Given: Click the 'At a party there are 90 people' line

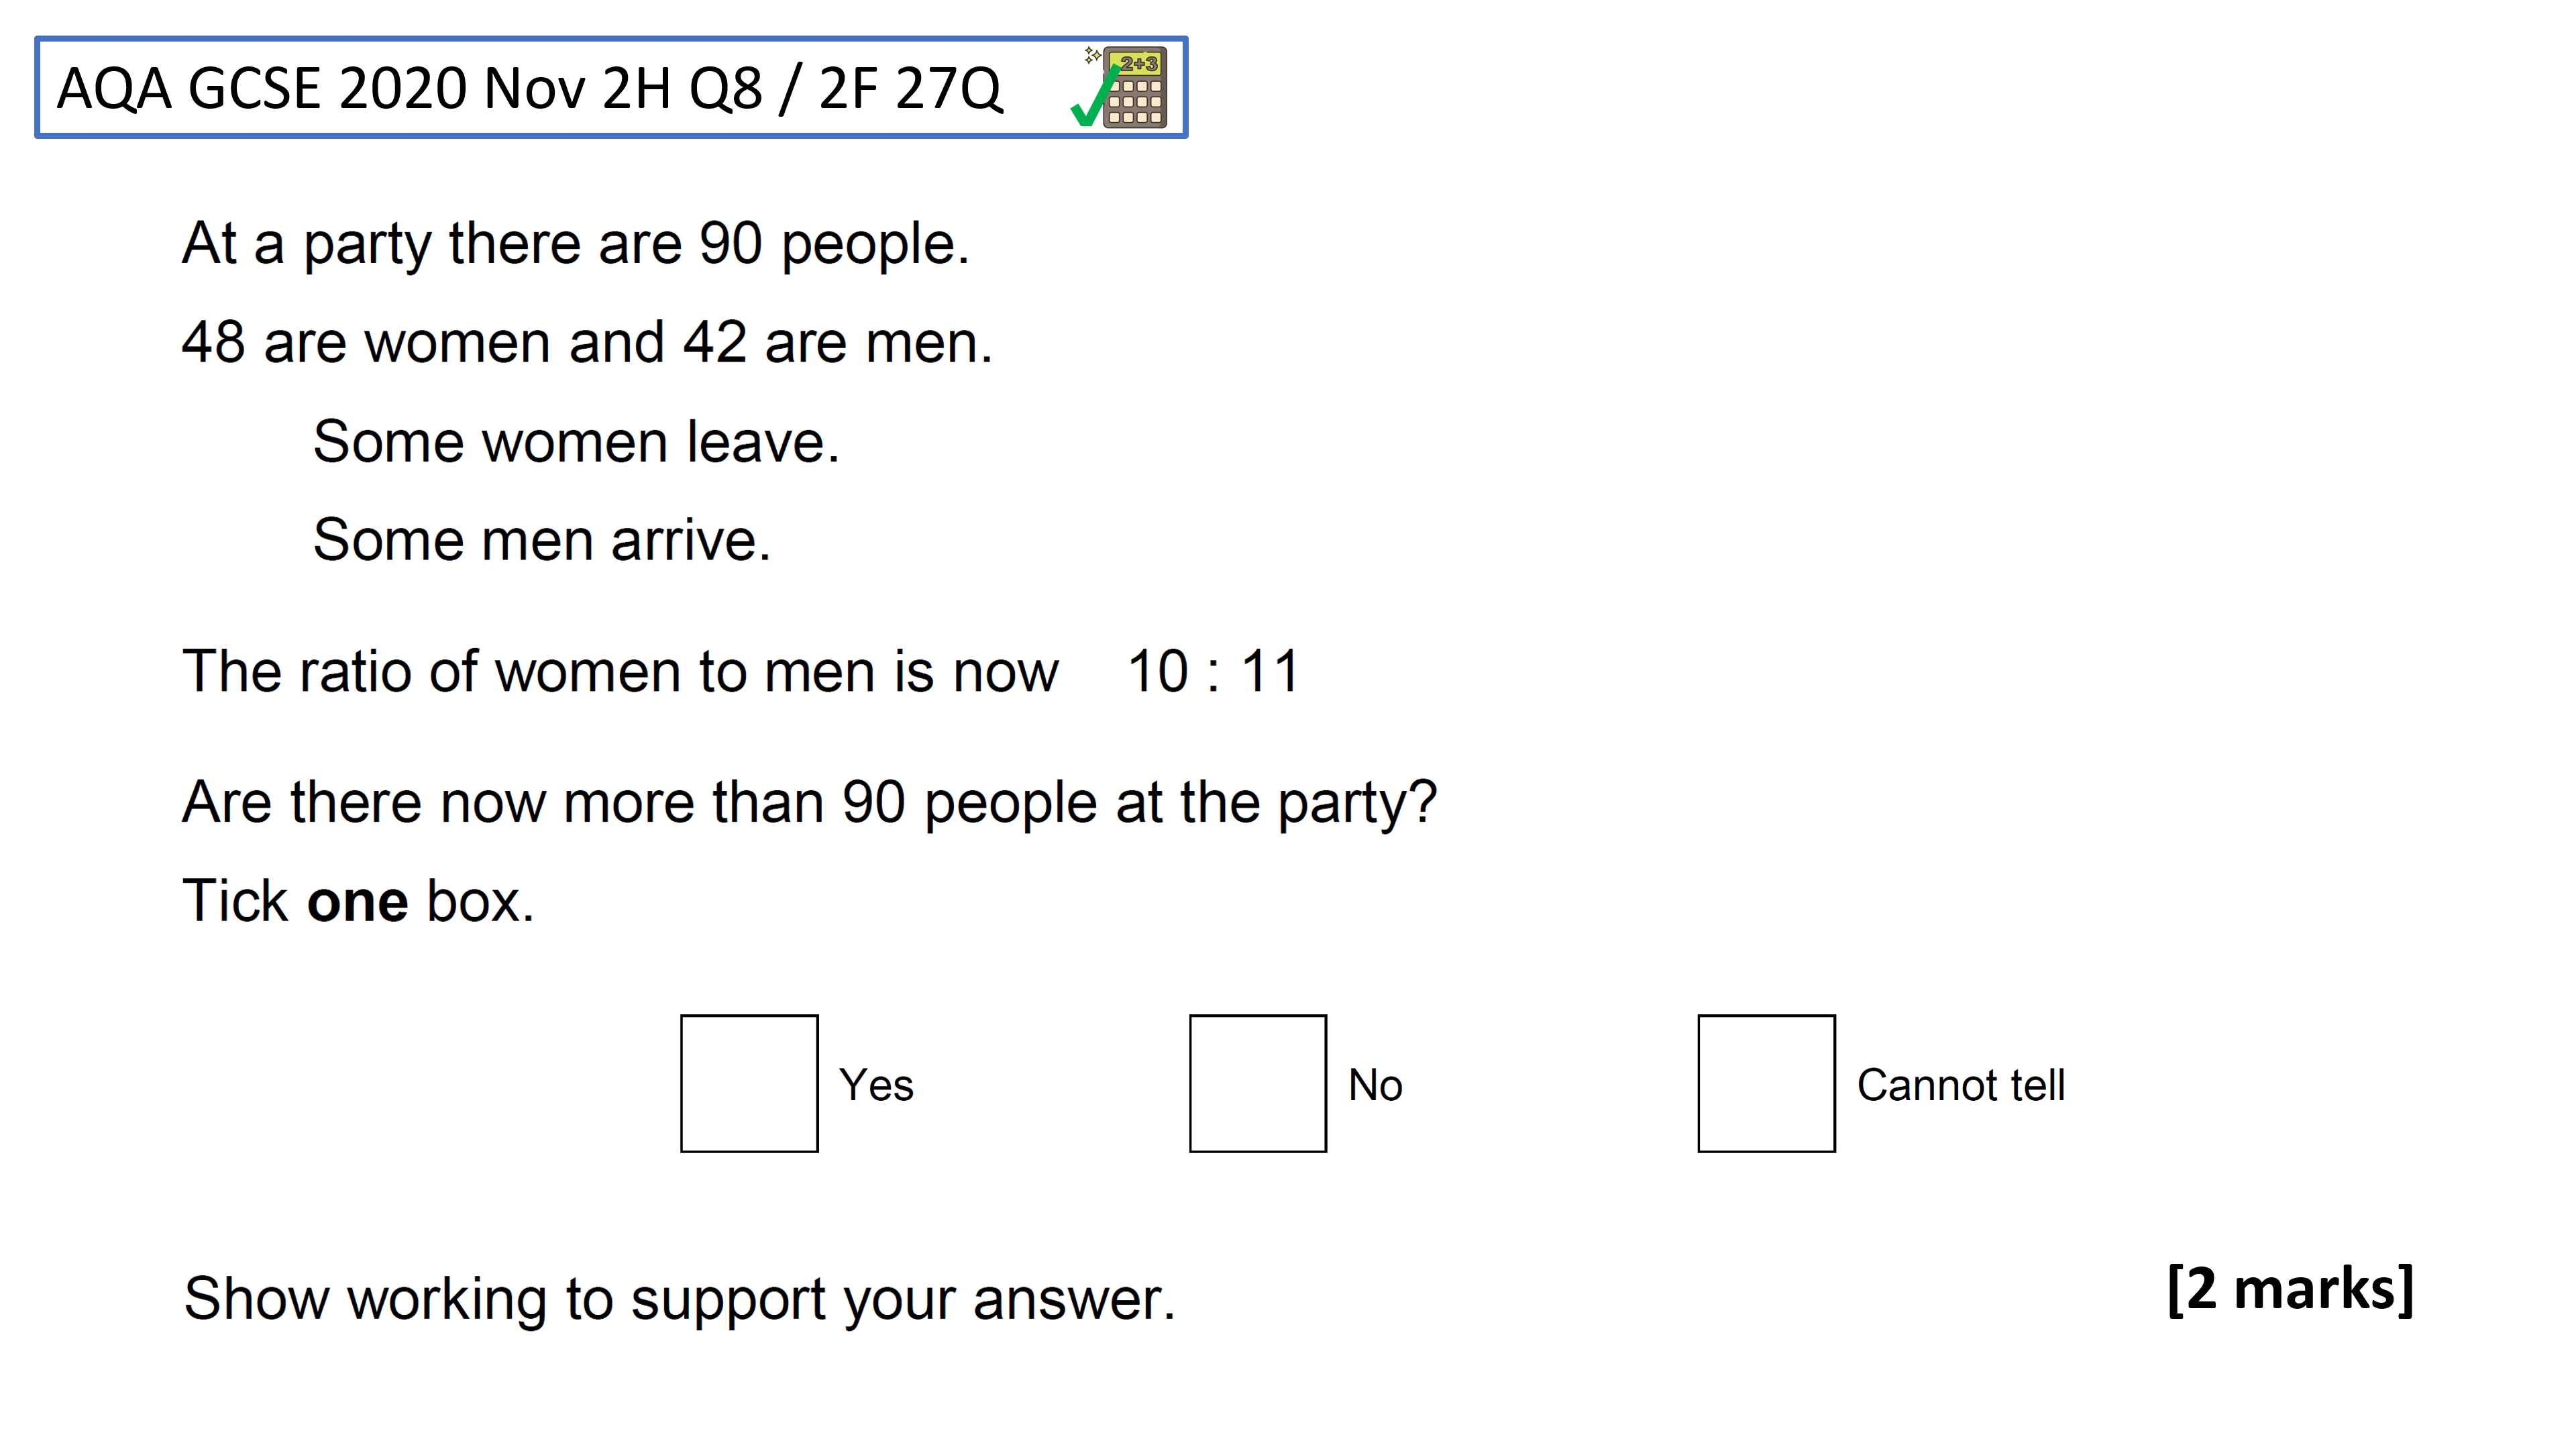Looking at the screenshot, I should (575, 244).
